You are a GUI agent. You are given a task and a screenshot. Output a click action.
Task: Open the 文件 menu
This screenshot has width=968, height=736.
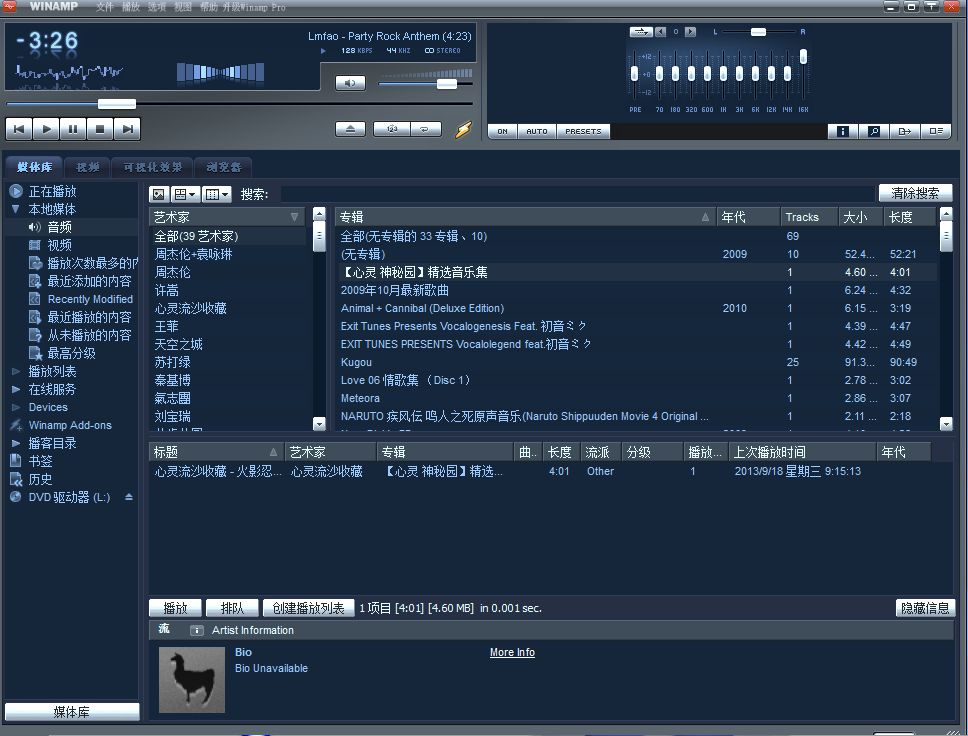[104, 7]
